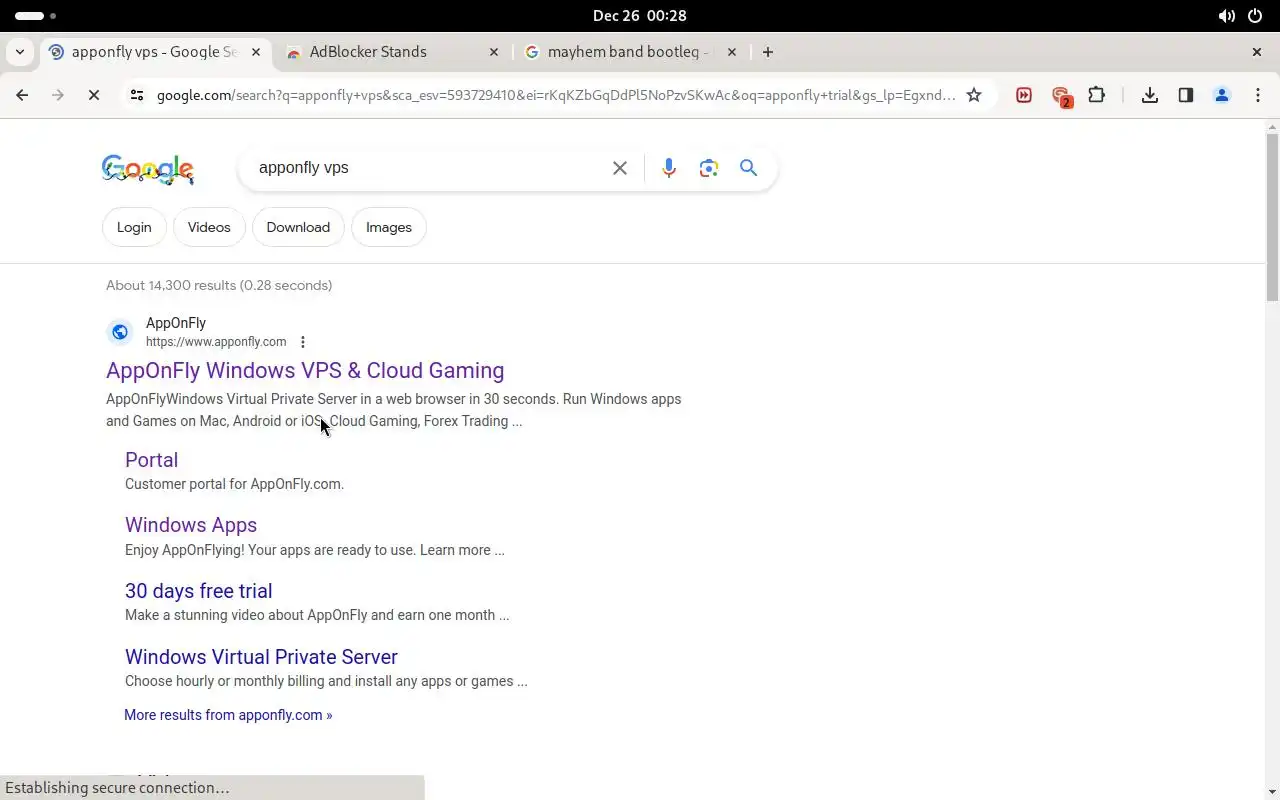
Task: Open the AdBlocker extension with badge 2
Action: pos(1061,96)
